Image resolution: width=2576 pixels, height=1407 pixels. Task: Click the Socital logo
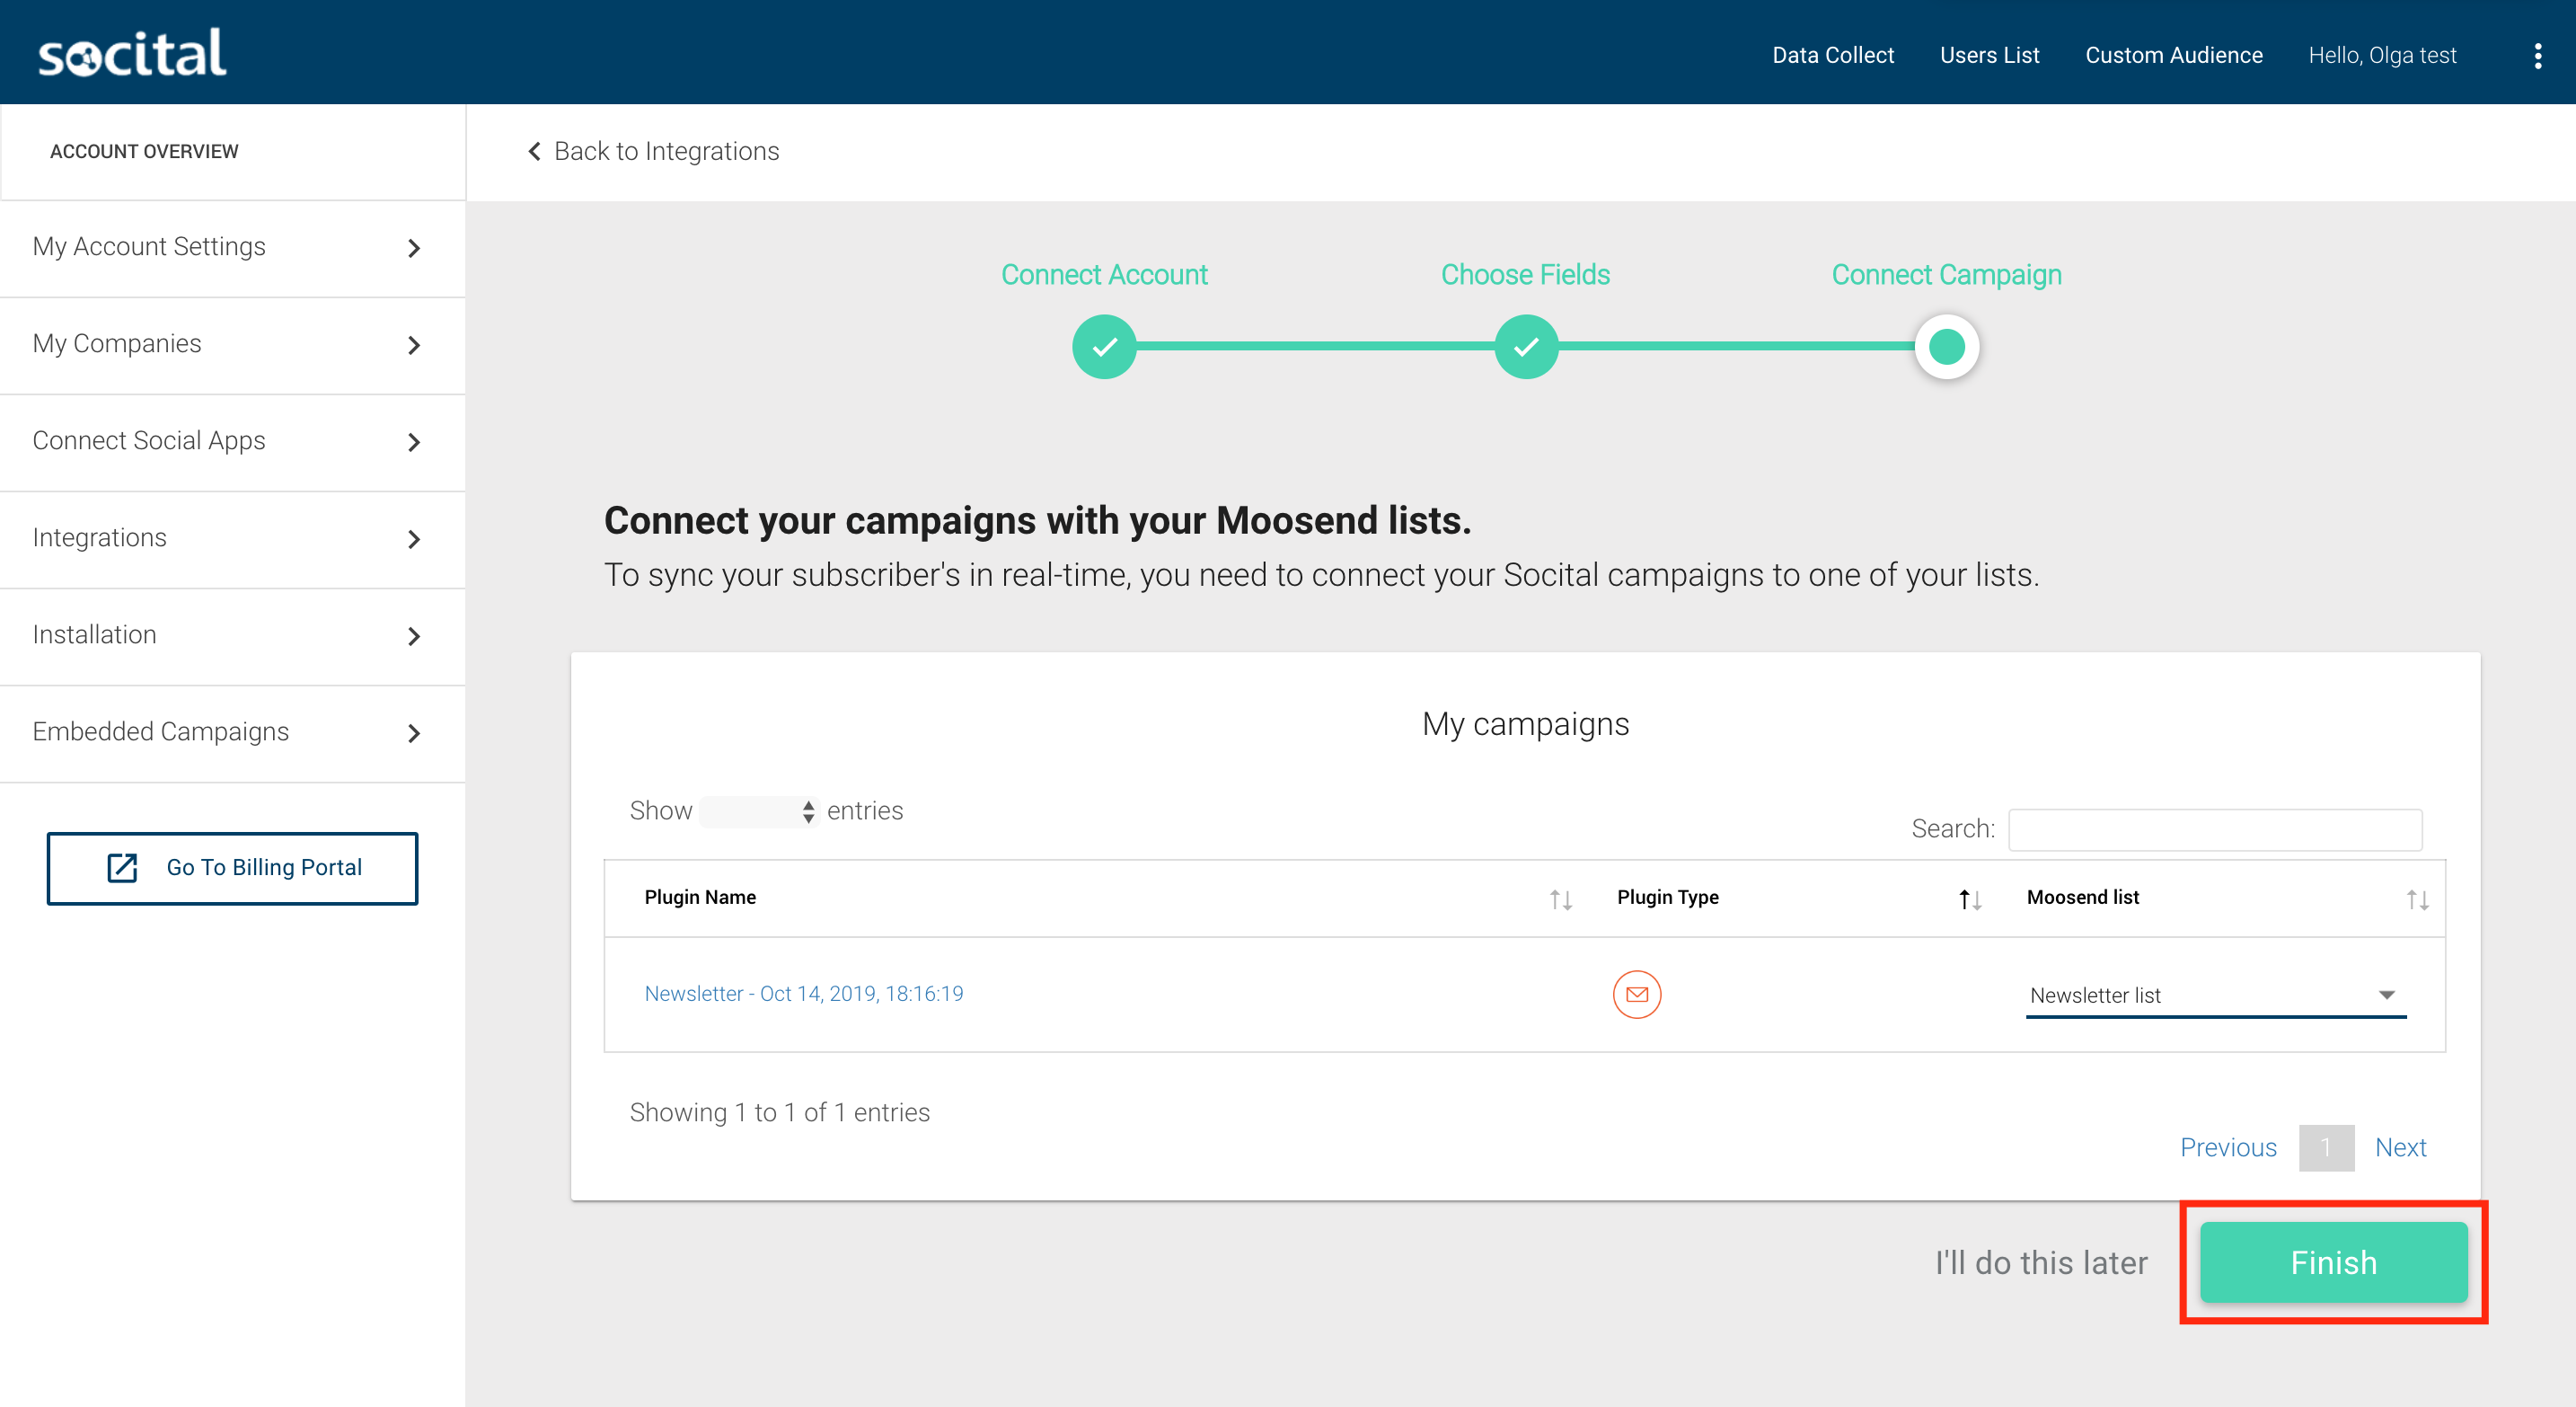click(131, 54)
